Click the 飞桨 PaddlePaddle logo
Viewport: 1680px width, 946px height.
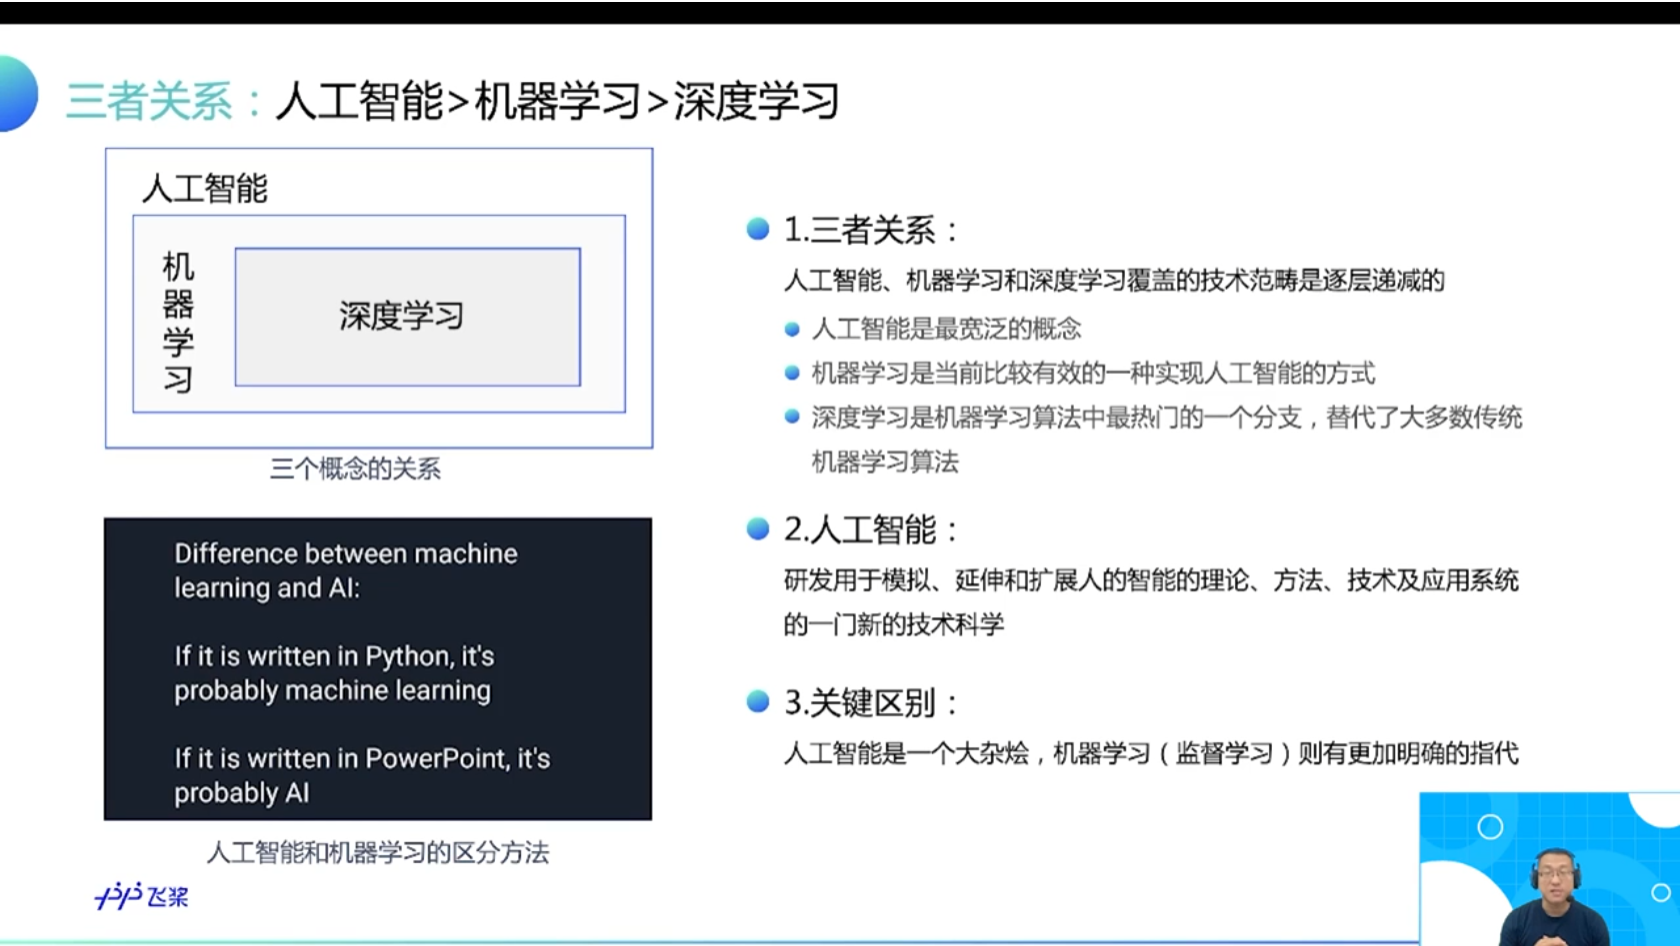(x=142, y=895)
